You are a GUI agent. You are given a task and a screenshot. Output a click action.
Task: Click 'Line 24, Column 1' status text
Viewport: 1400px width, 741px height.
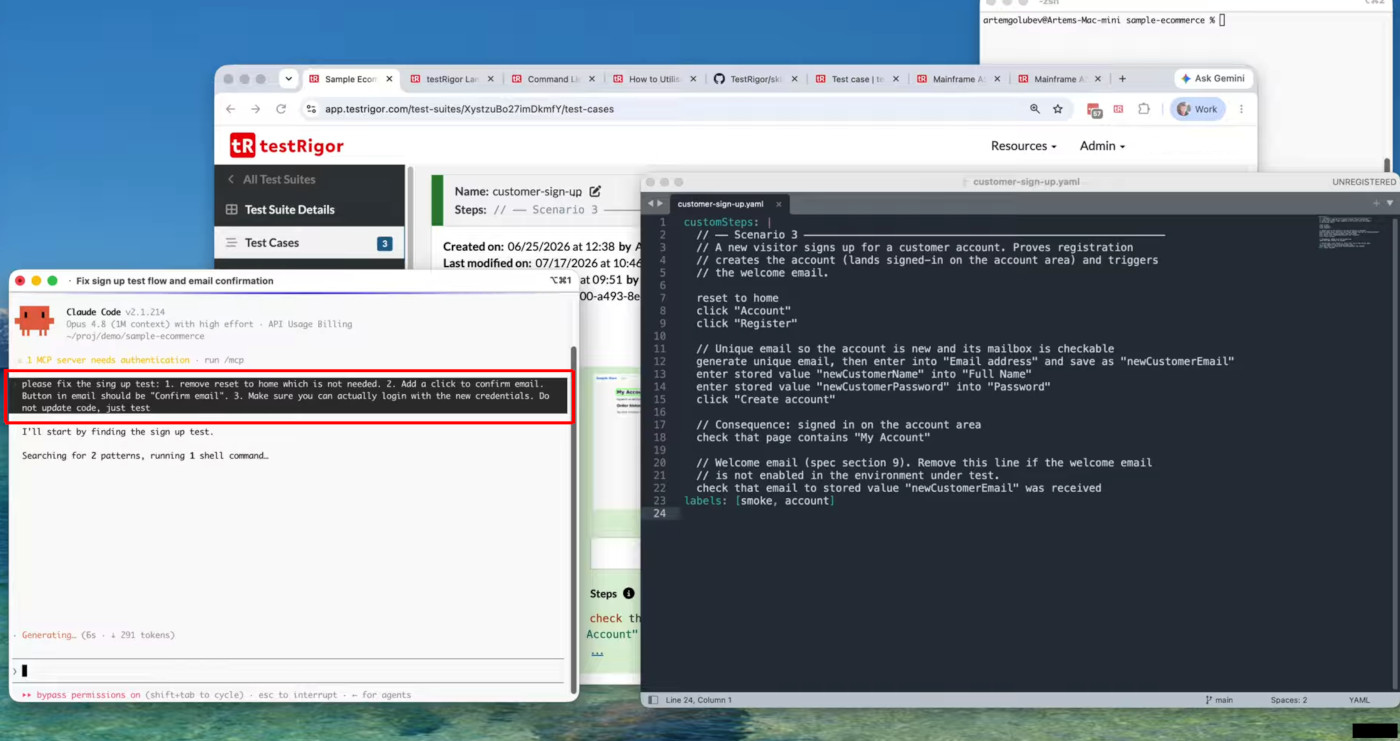pos(698,700)
